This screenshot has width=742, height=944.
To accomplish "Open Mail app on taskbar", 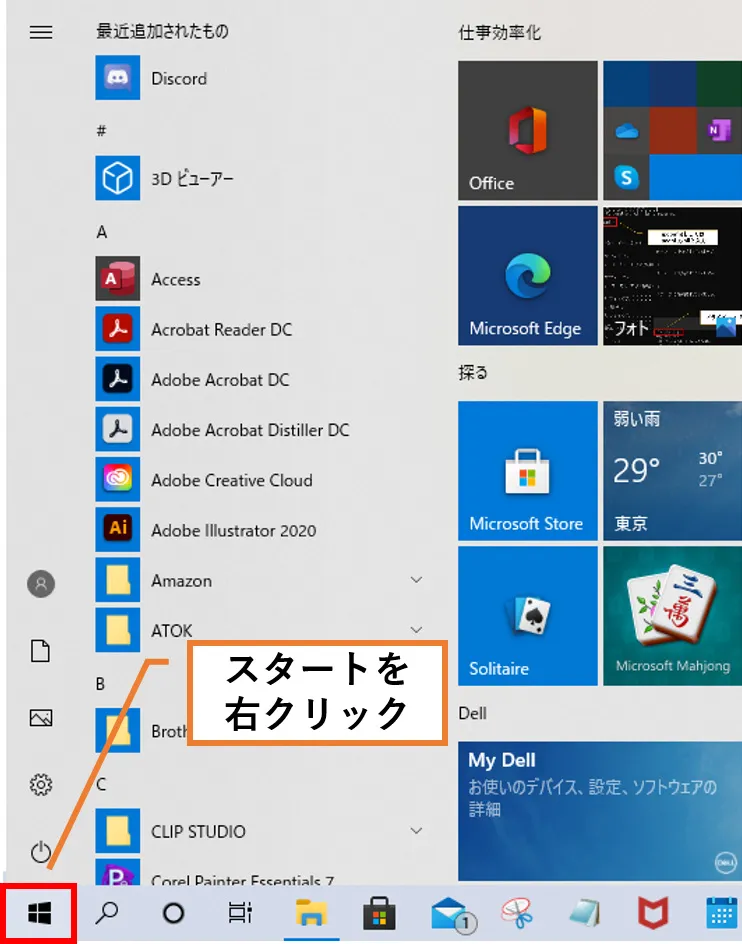I will click(x=452, y=914).
